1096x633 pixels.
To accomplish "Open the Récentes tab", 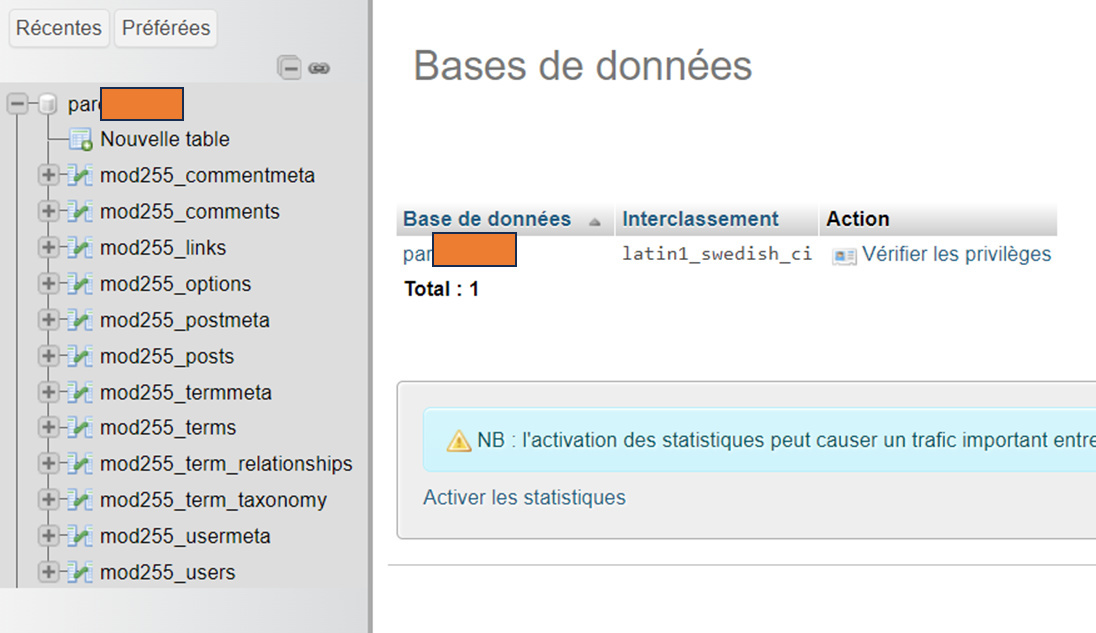I will pos(59,28).
